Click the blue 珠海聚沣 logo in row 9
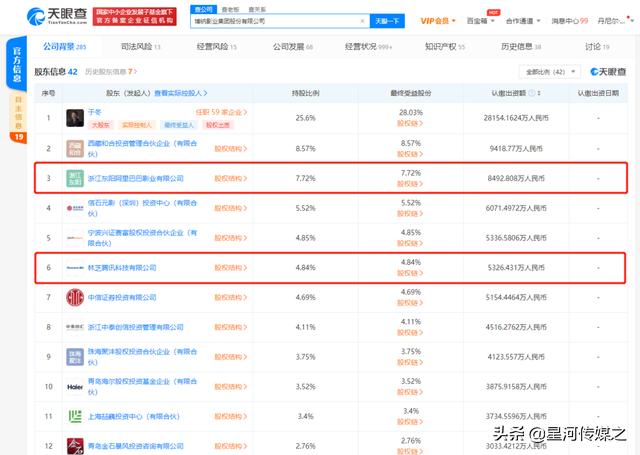Screen dimensions: 640x455 (75, 357)
